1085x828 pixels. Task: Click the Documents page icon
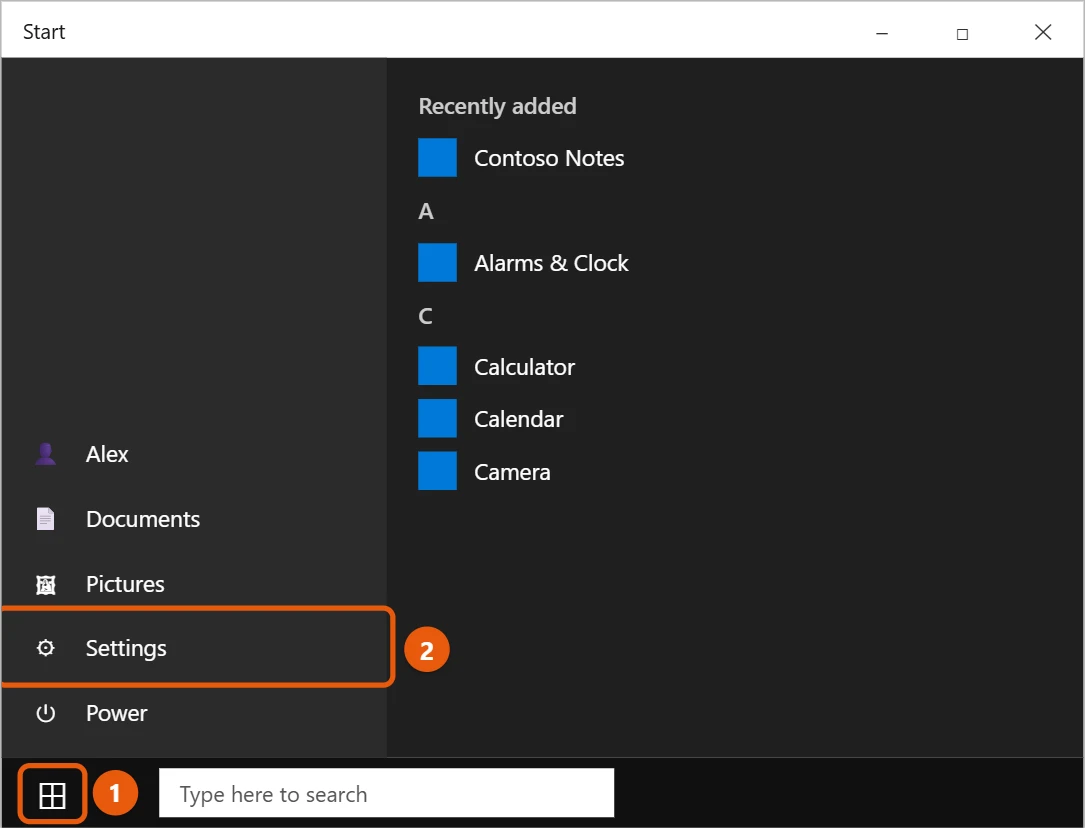click(46, 519)
